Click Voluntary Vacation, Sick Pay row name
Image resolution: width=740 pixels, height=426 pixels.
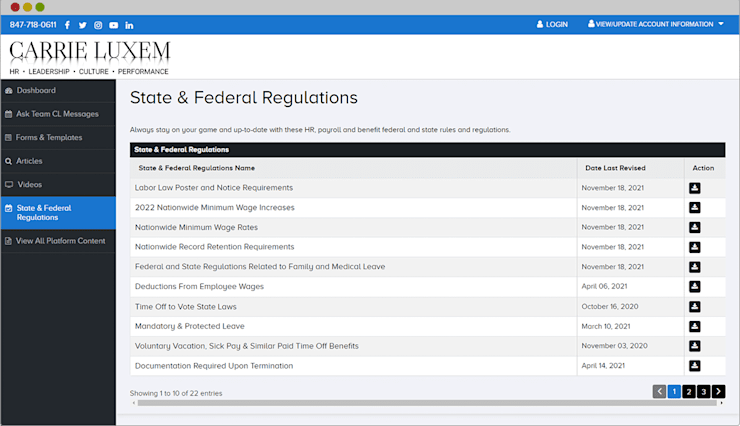click(247, 346)
